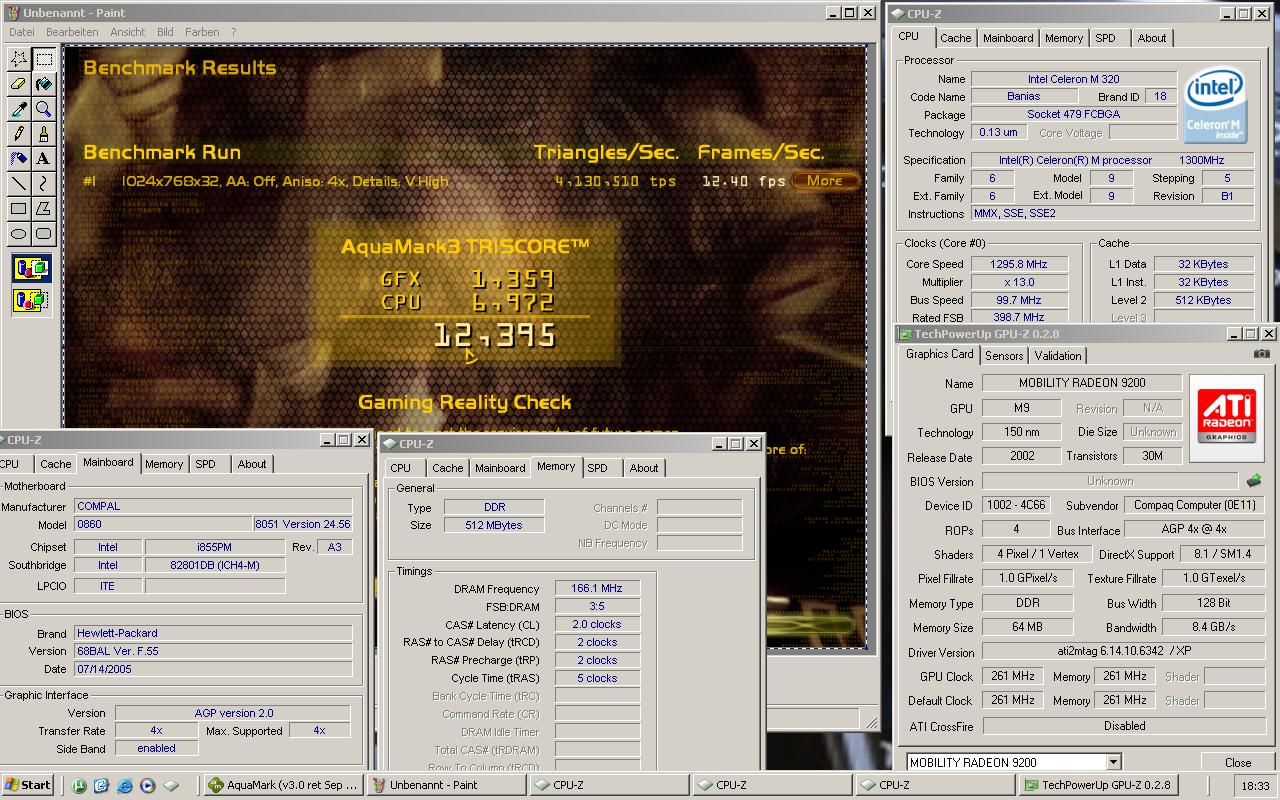Viewport: 1280px width, 800px height.
Task: Open Memory tab in bottom-left Mainboard CPU-Z
Action: click(x=164, y=464)
